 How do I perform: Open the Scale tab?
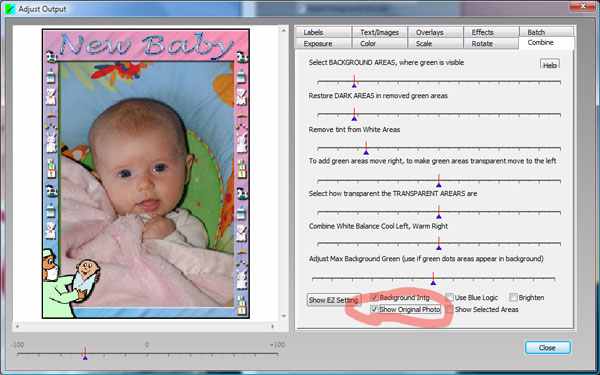[x=435, y=44]
